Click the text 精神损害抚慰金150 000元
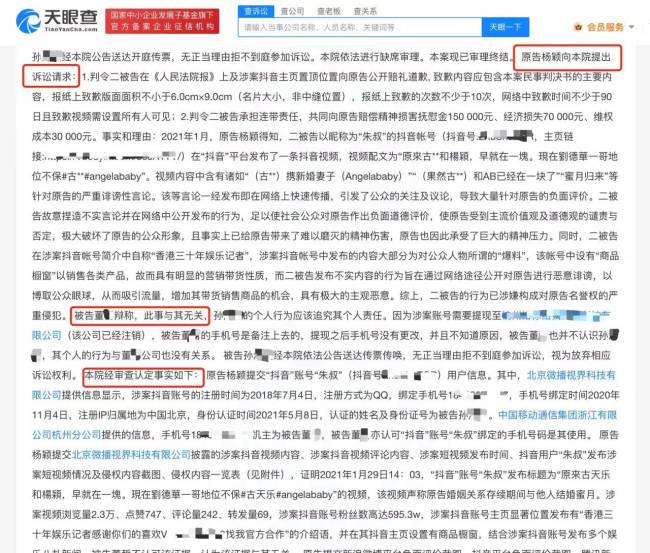The height and width of the screenshot is (553, 650). point(434,117)
